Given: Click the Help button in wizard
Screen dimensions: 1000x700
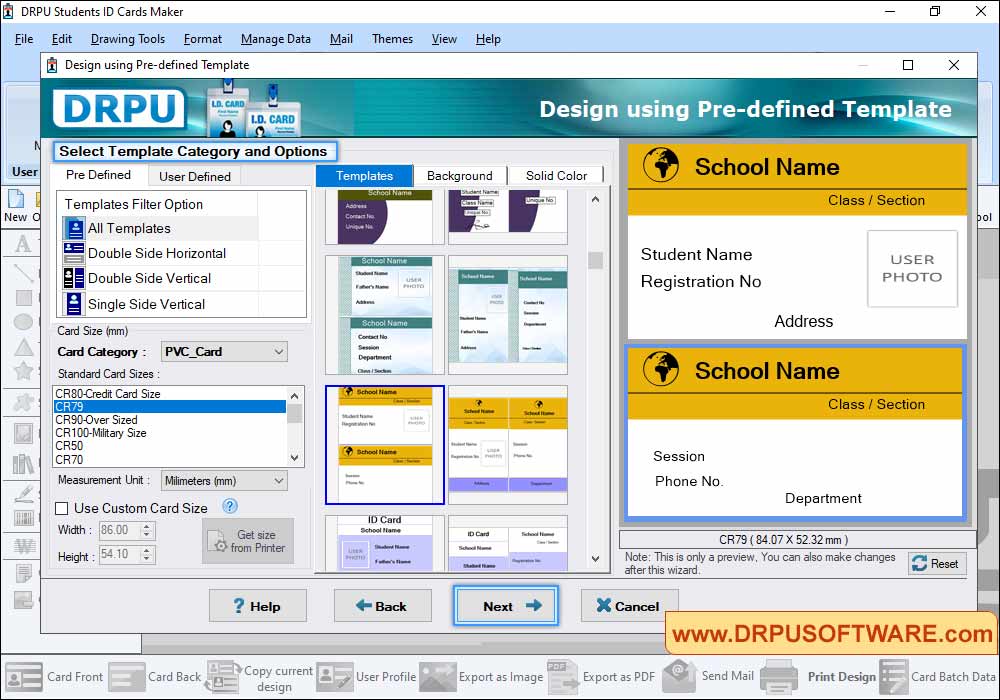Looking at the screenshot, I should [x=258, y=606].
